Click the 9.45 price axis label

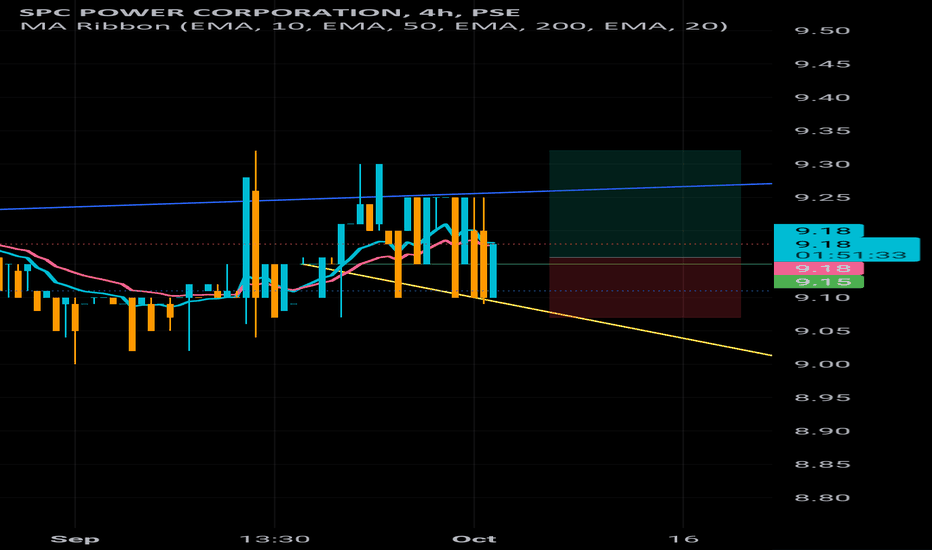822,64
